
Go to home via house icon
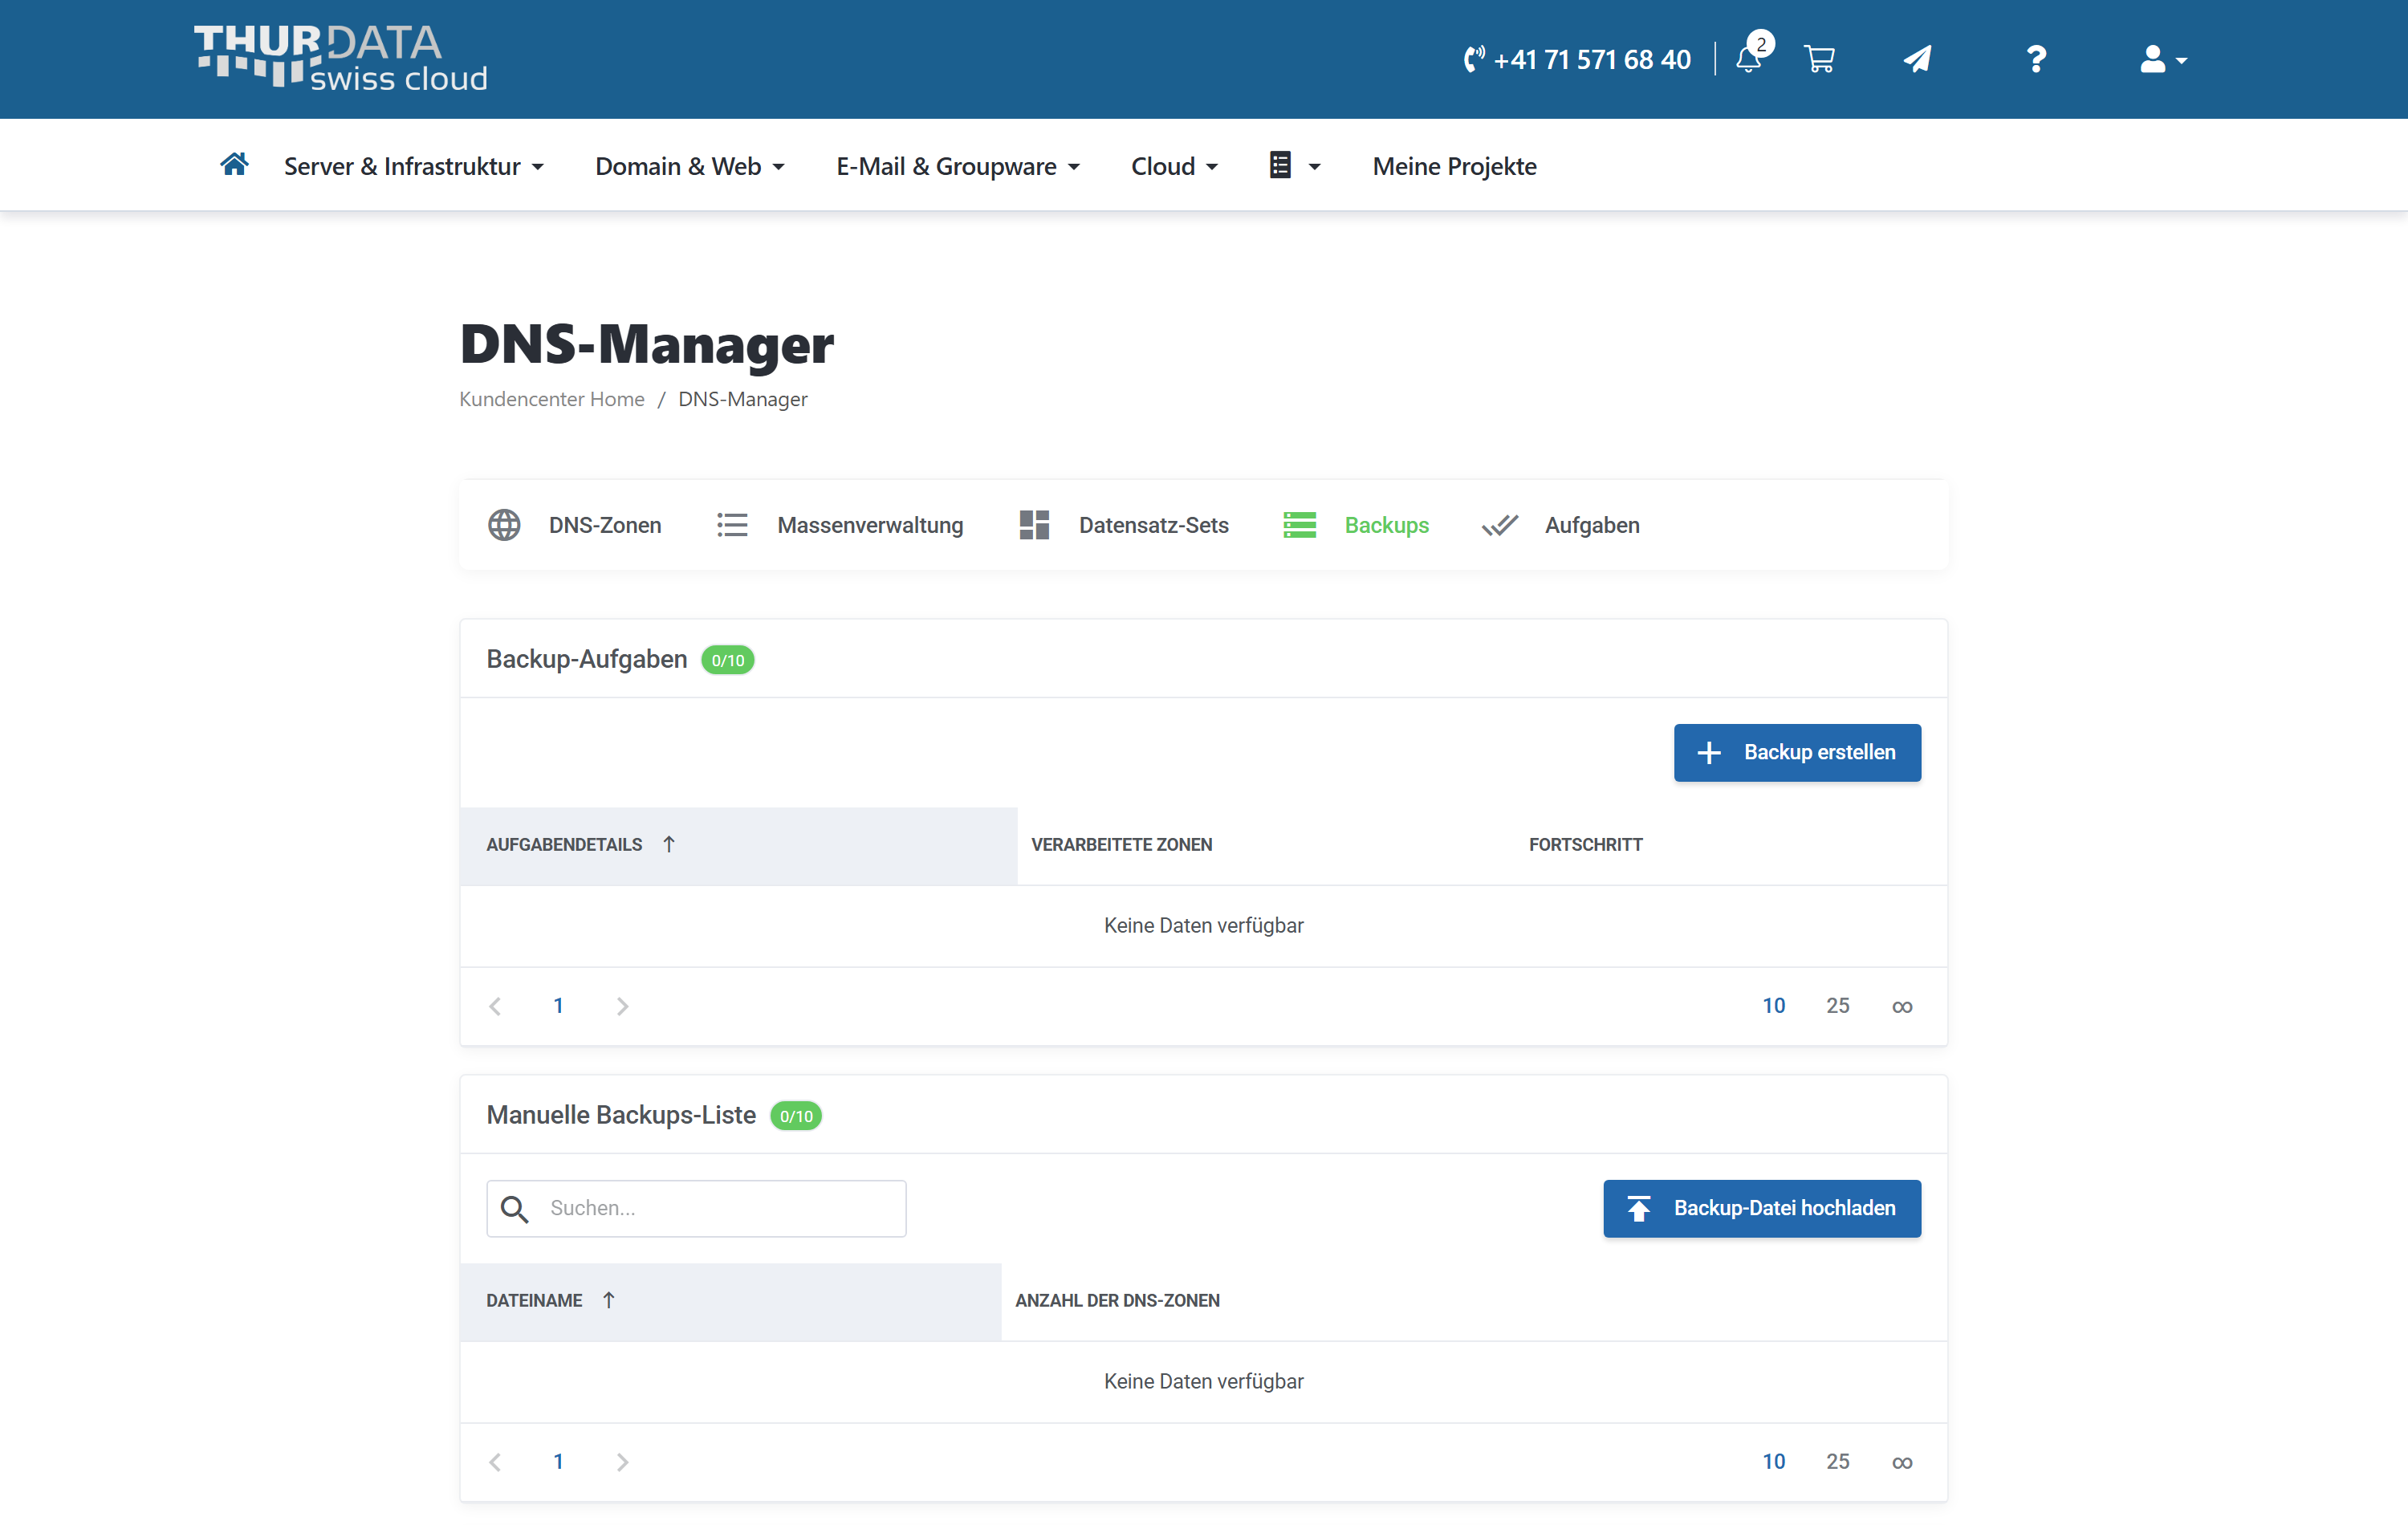pos(234,164)
